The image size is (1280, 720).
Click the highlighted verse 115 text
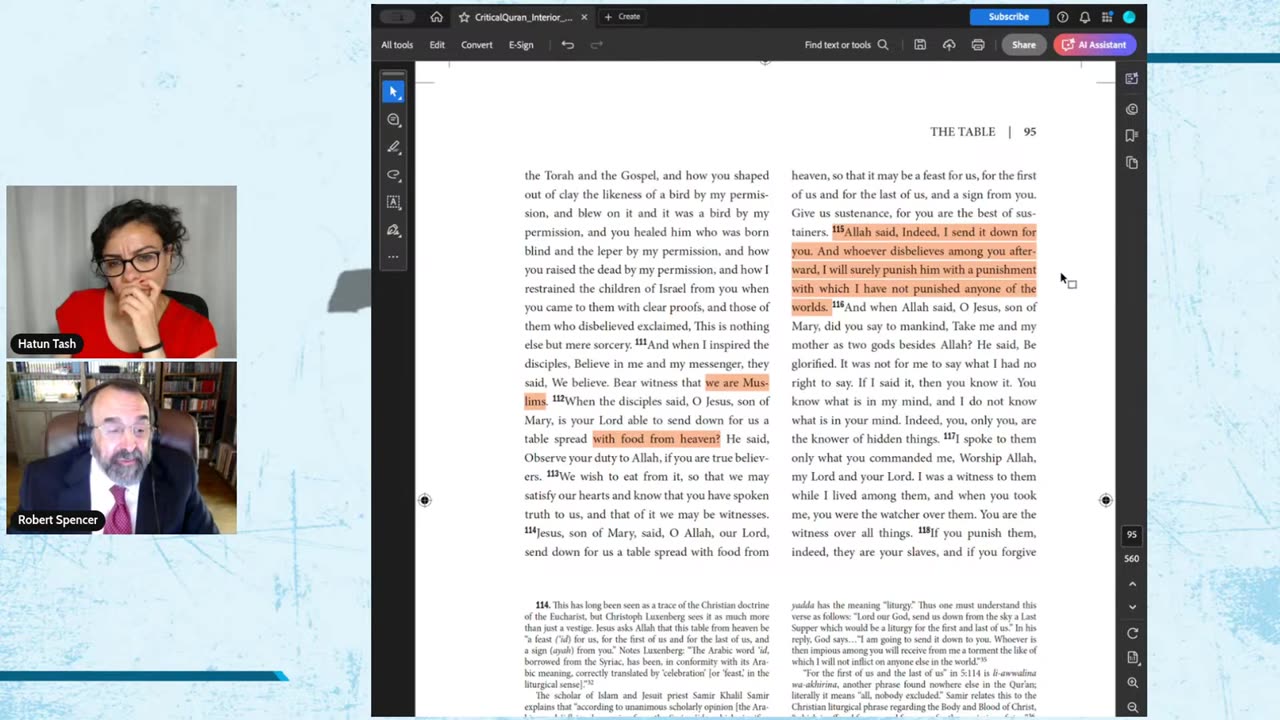(x=914, y=270)
